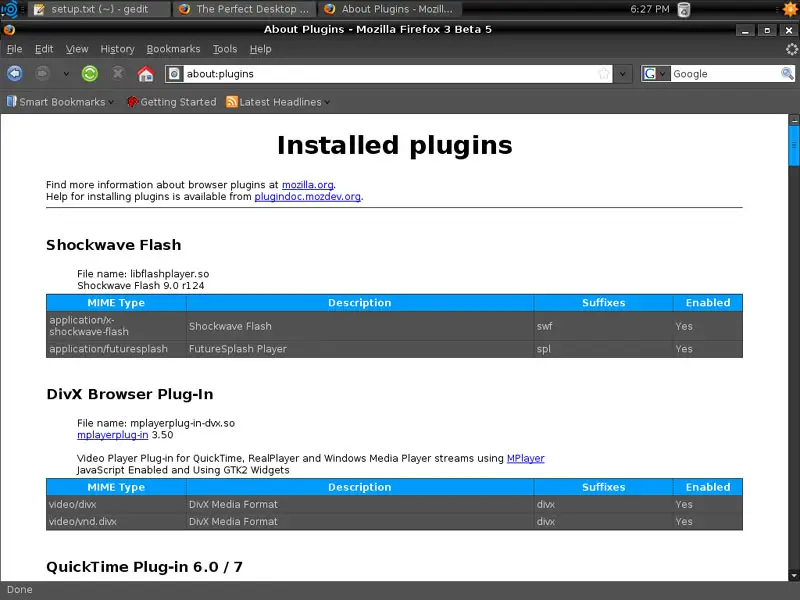Click the spl suffix cell
This screenshot has width=800, height=600.
pyautogui.click(x=603, y=349)
